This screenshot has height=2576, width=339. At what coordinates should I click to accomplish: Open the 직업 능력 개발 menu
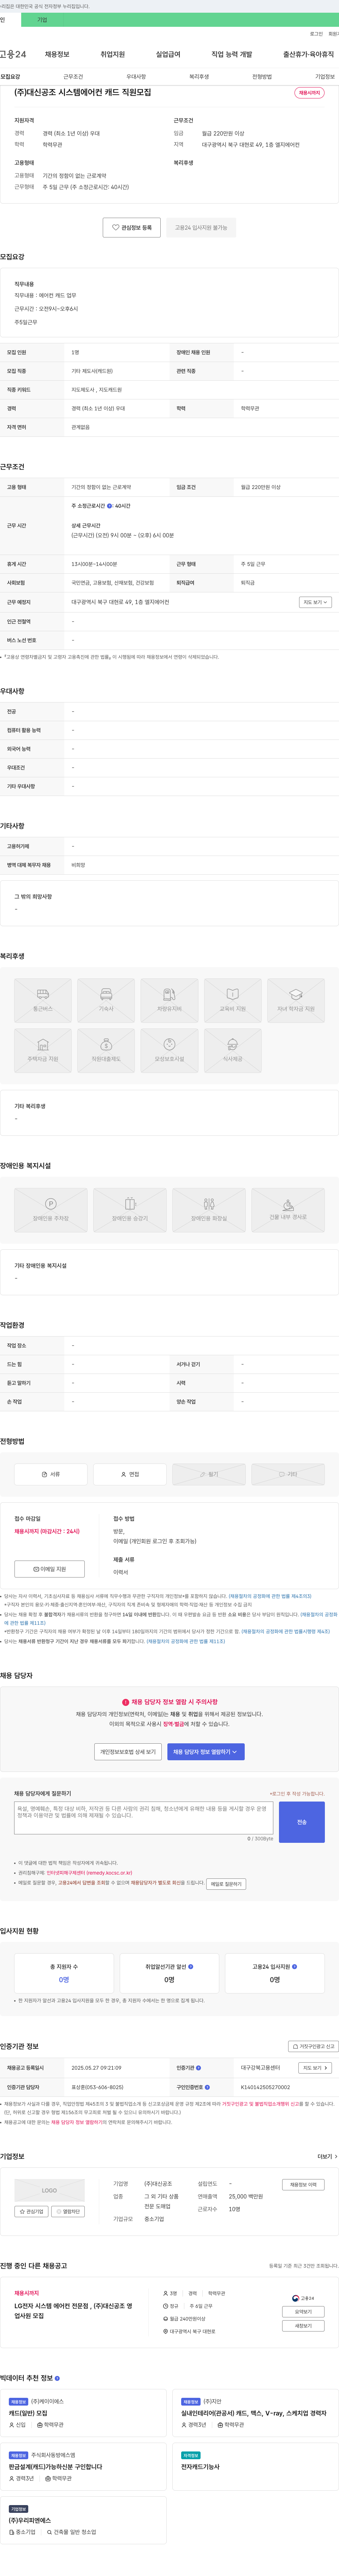tap(232, 54)
